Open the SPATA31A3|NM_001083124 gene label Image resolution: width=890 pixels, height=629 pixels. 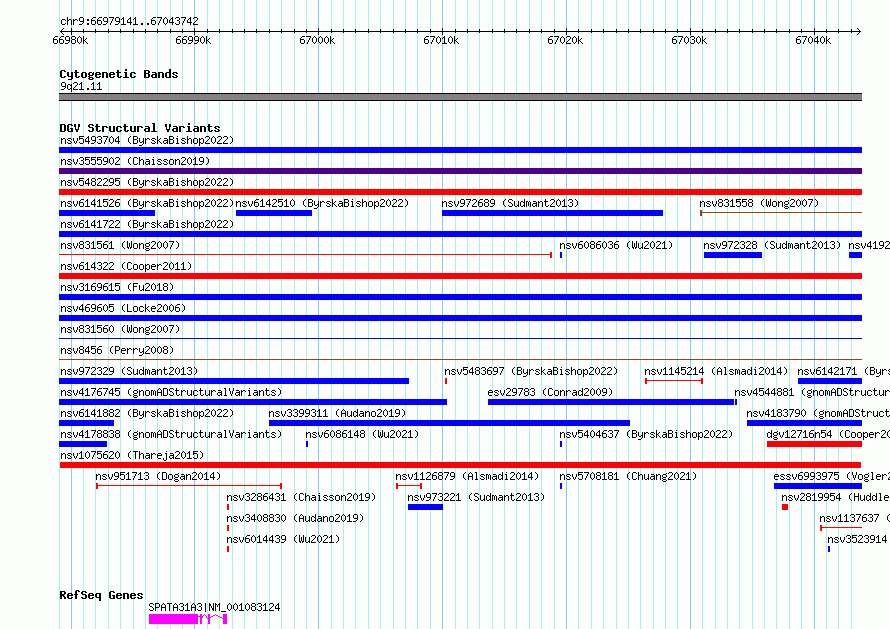[x=214, y=607]
